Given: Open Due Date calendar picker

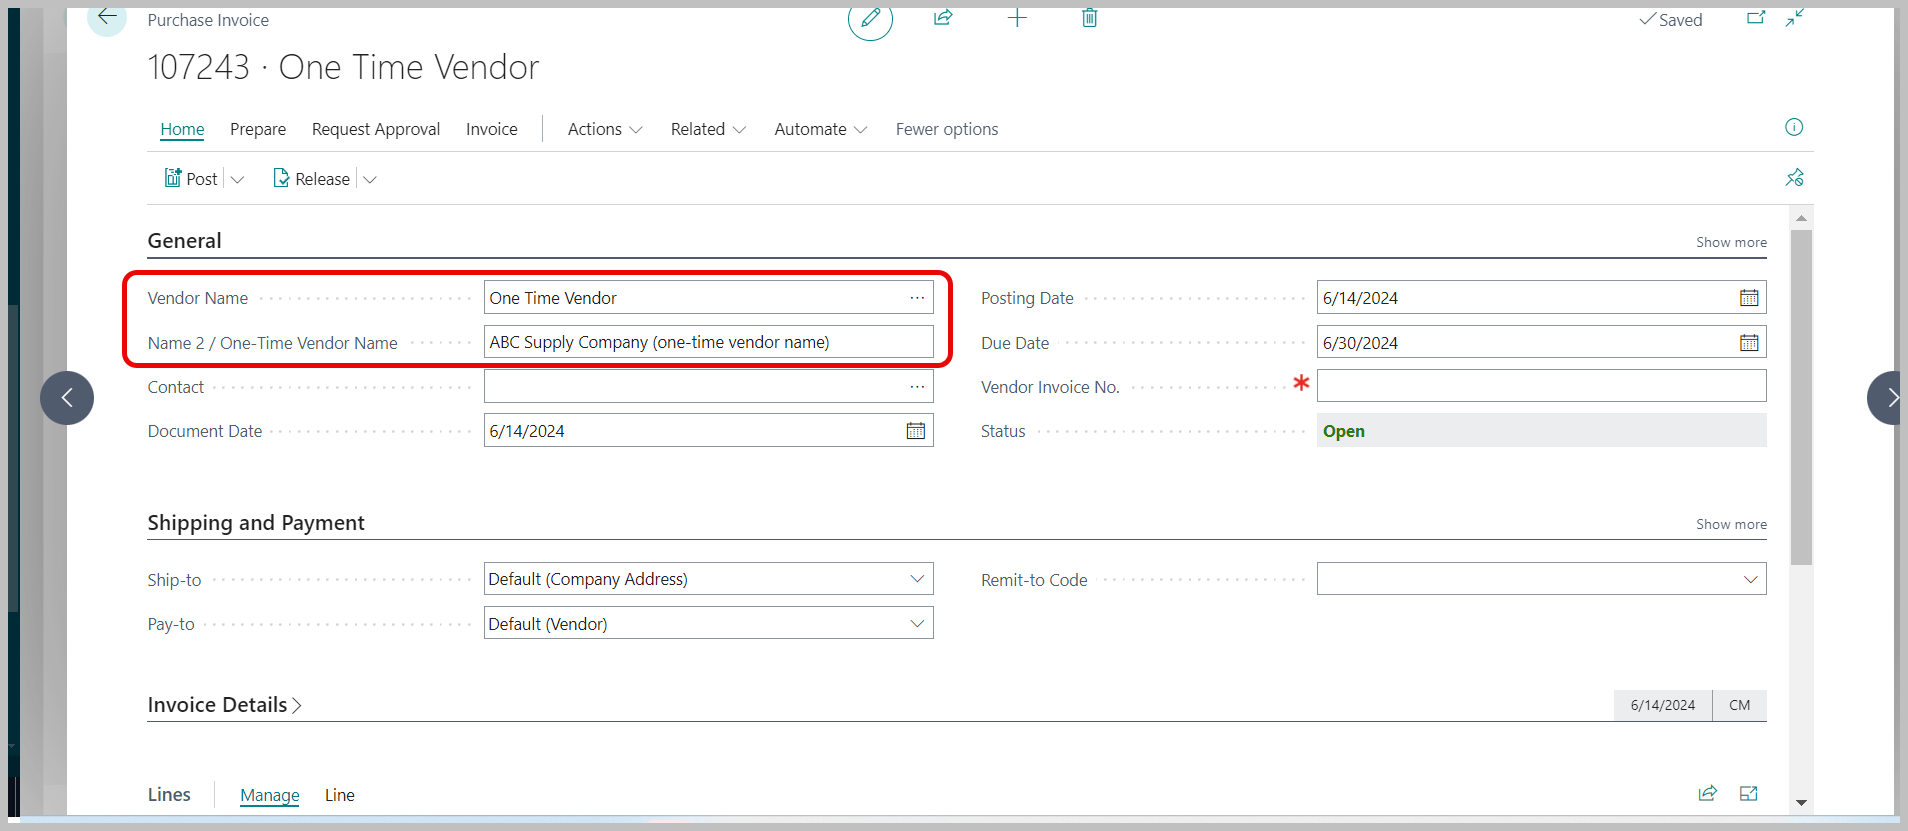Looking at the screenshot, I should 1749,343.
